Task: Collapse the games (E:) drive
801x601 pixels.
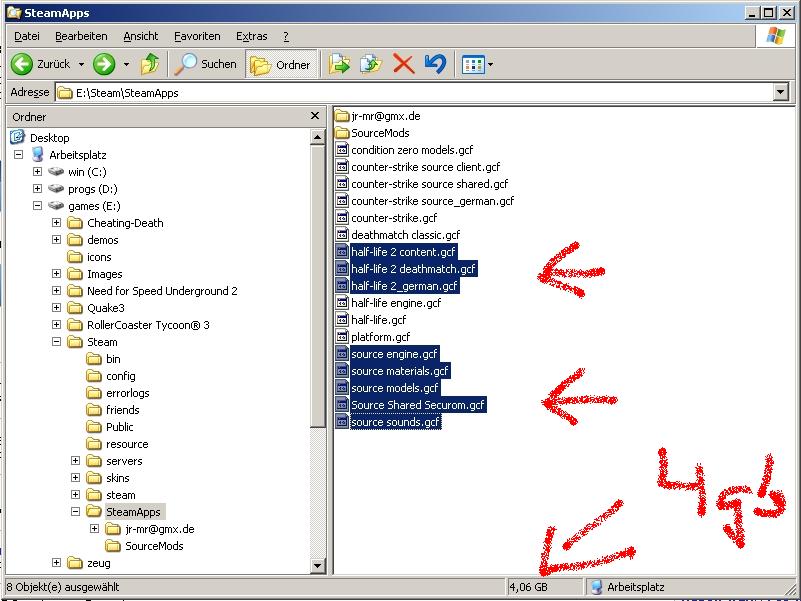Action: (x=37, y=205)
